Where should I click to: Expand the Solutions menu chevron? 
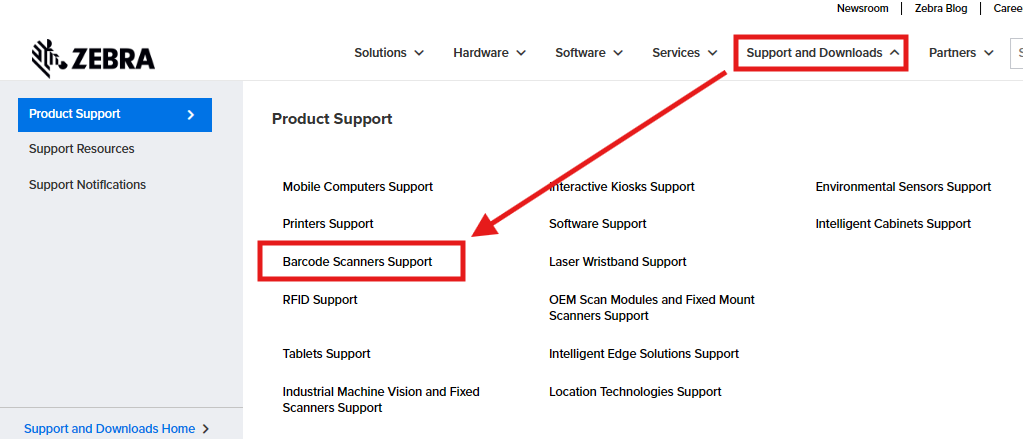click(x=419, y=53)
